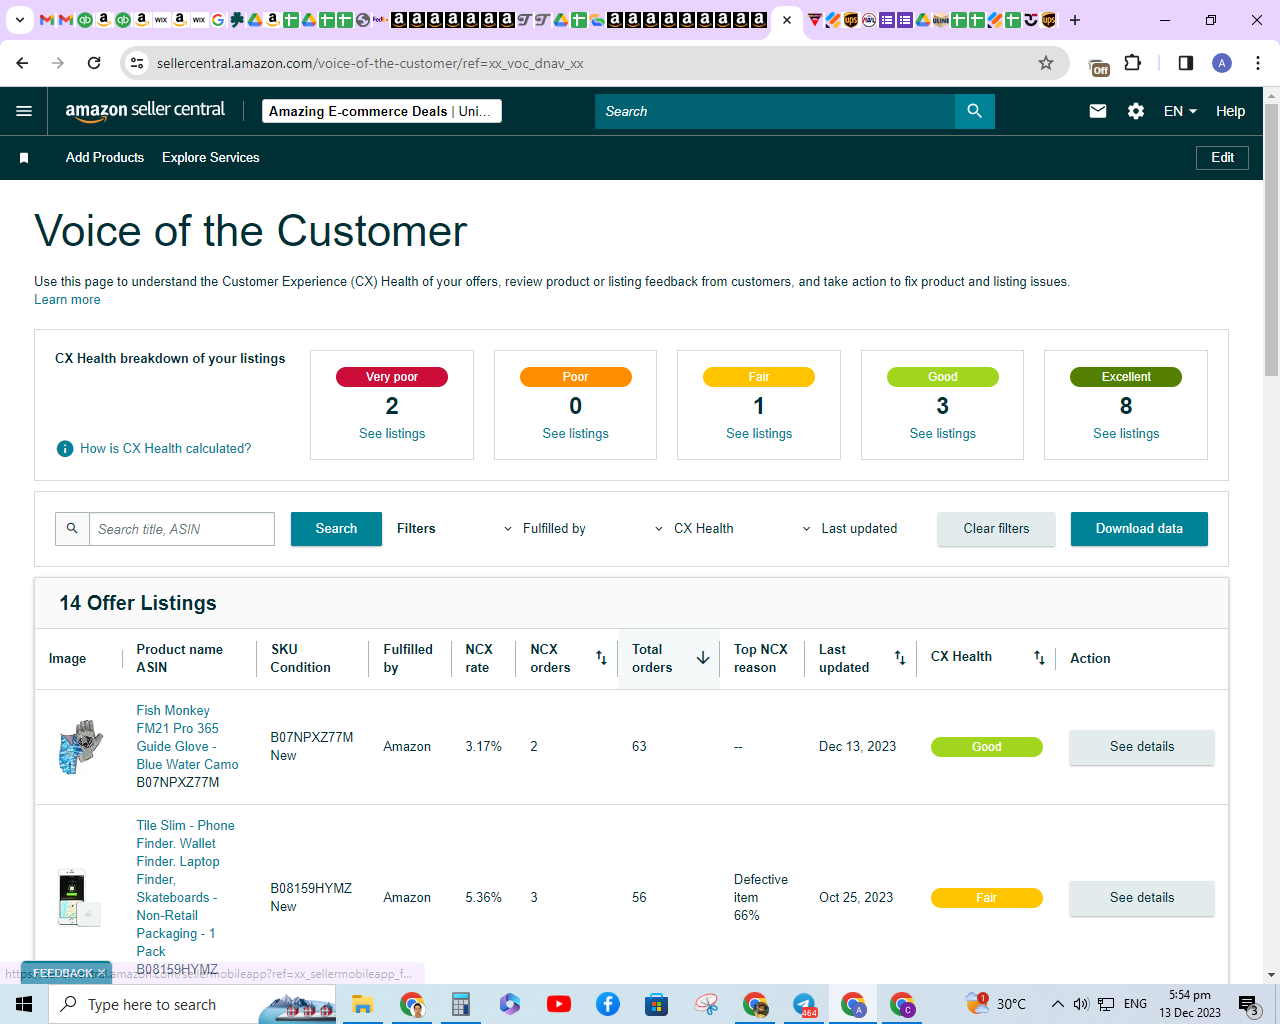Open the Chrome side panel

tap(1186, 63)
